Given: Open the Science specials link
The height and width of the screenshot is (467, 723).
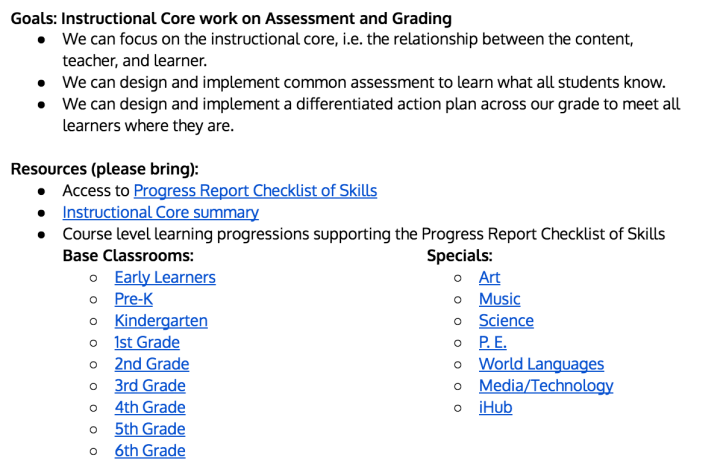Looking at the screenshot, I should pos(506,321).
